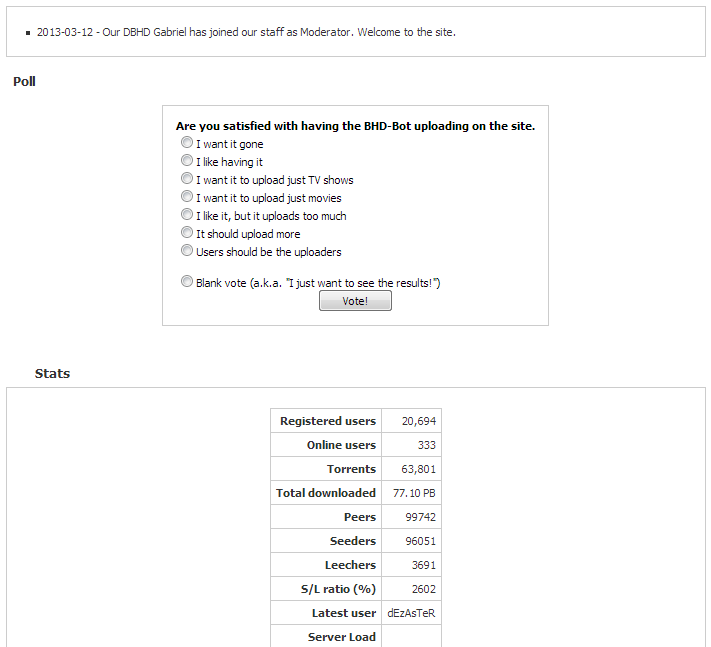
Task: Click the Online users value 333
Action: (426, 445)
